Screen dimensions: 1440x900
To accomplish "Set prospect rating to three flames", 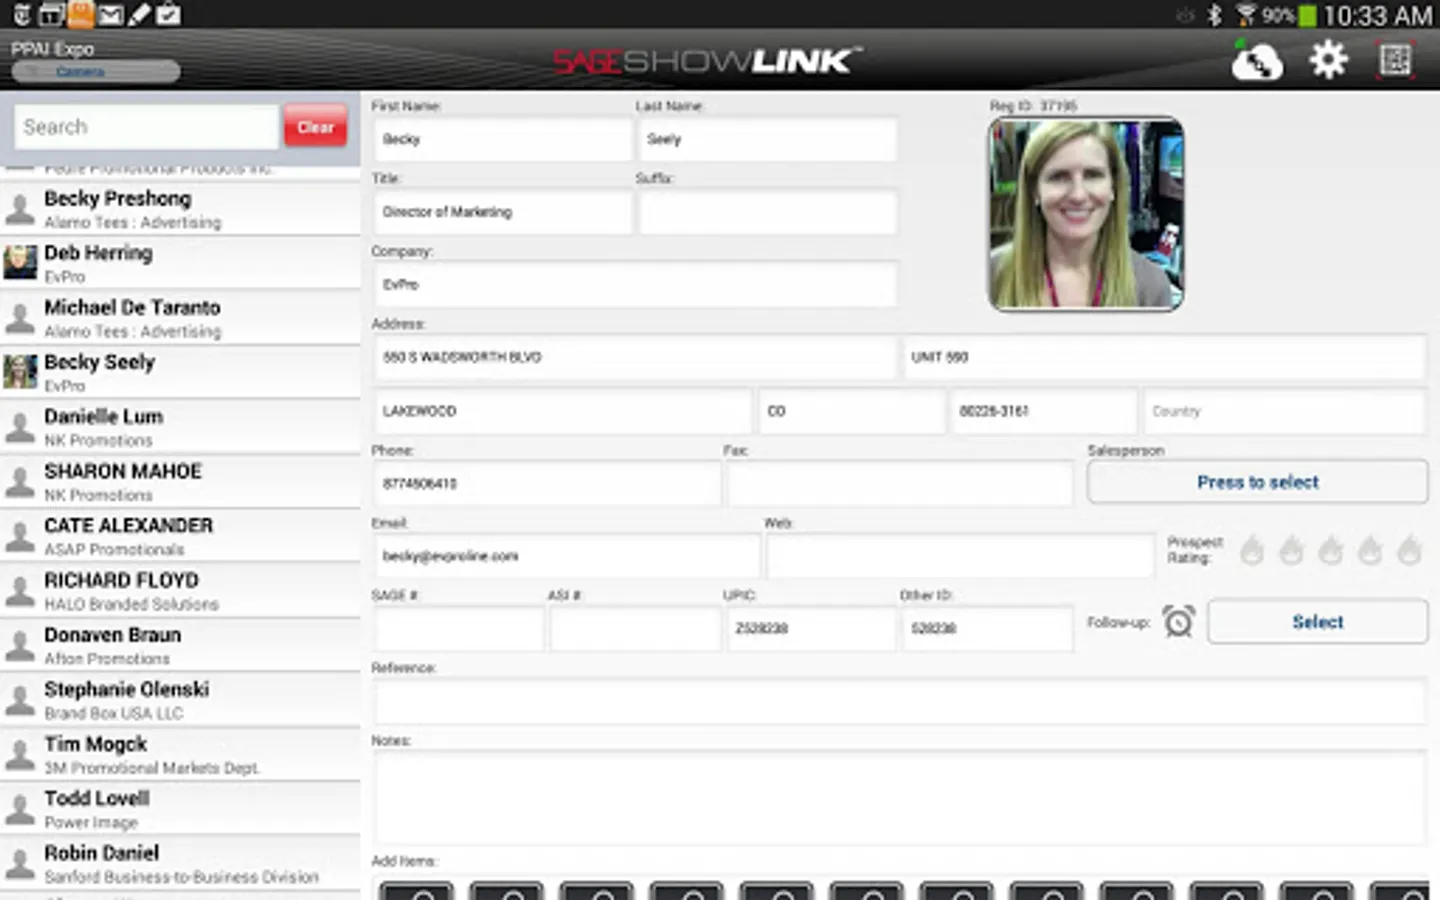I will (1330, 549).
